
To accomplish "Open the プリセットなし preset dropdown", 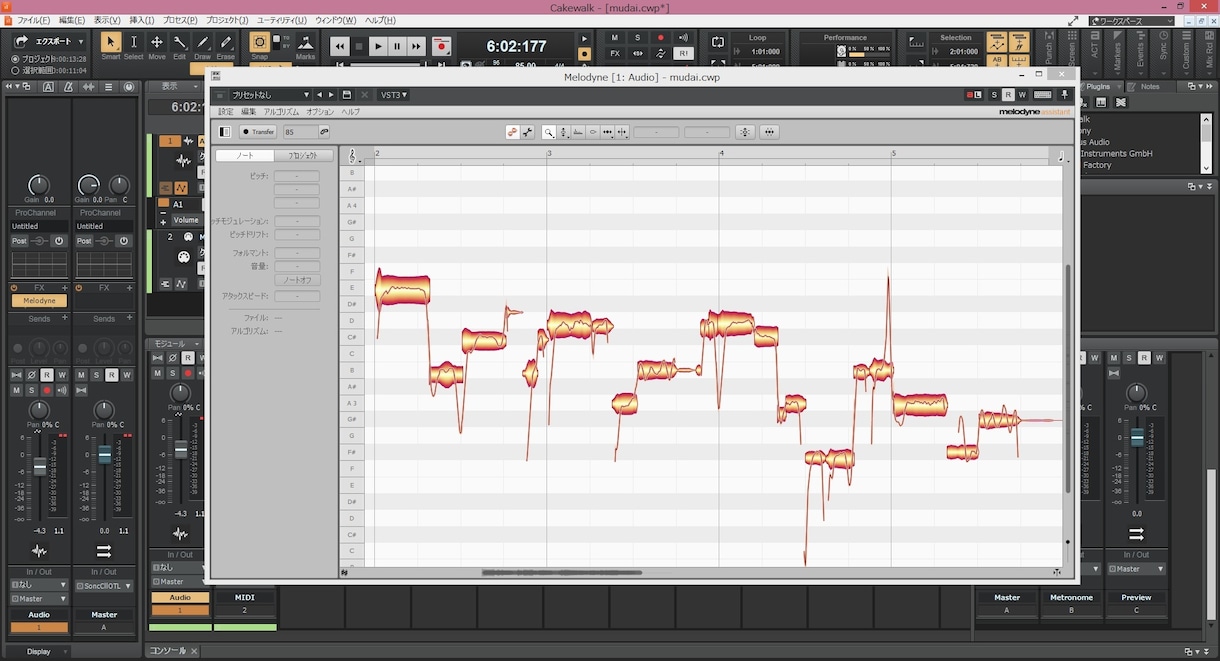I will click(x=270, y=95).
